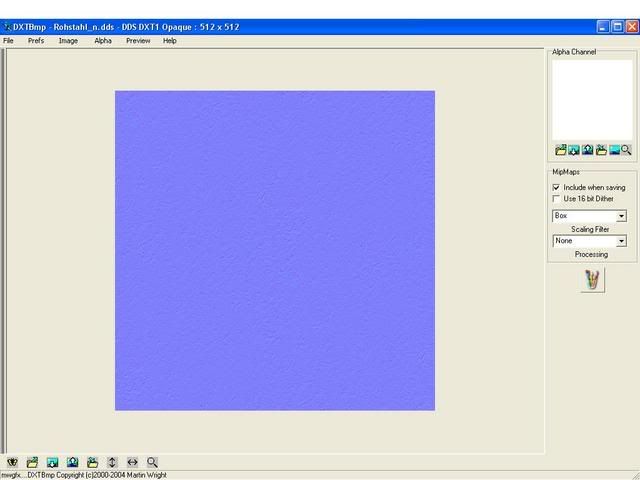Click the fifth icon in bottom toolbar
Image resolution: width=640 pixels, height=480 pixels.
92,462
